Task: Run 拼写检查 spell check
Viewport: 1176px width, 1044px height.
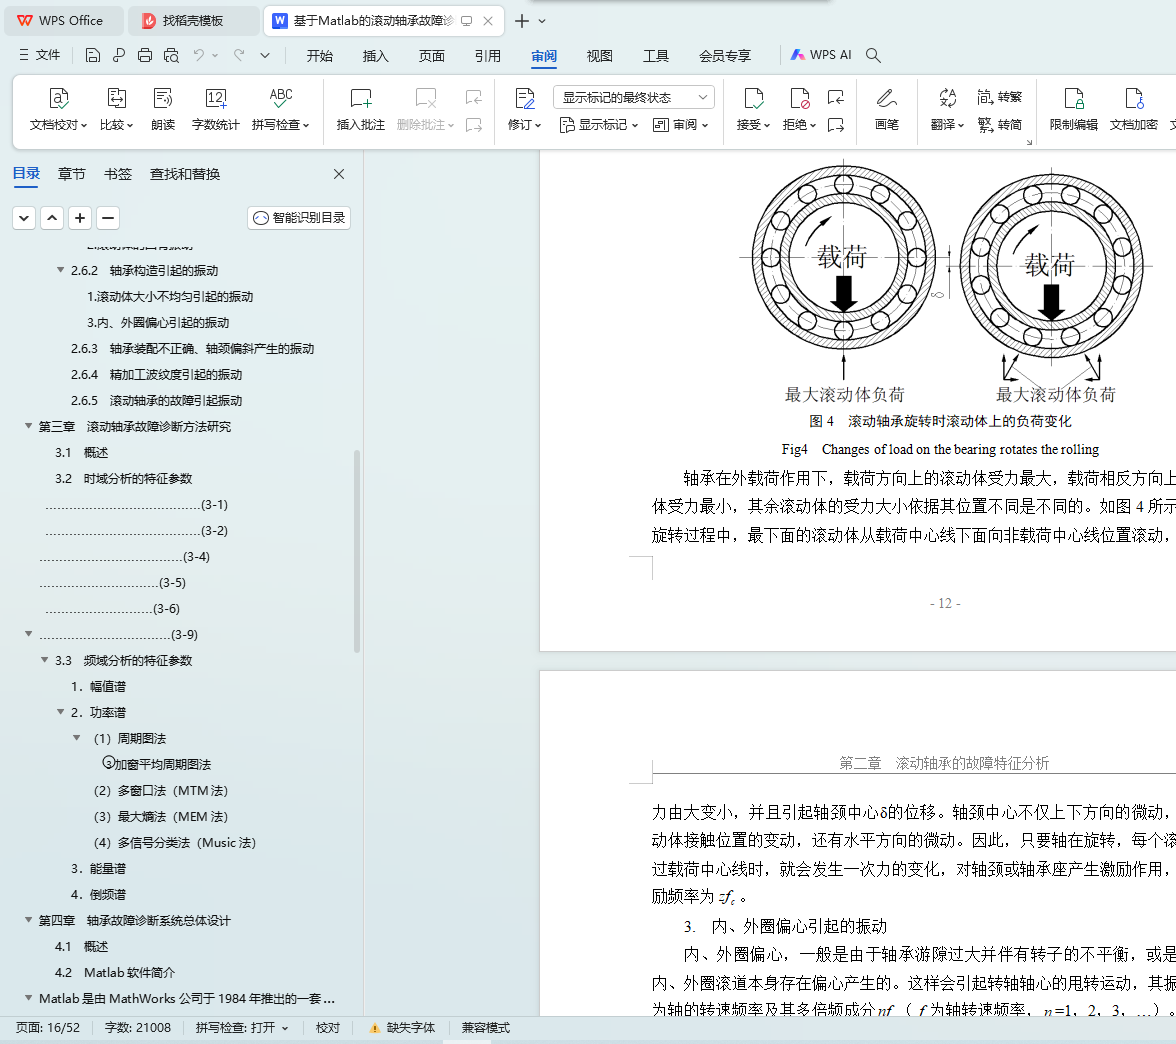Action: point(280,110)
